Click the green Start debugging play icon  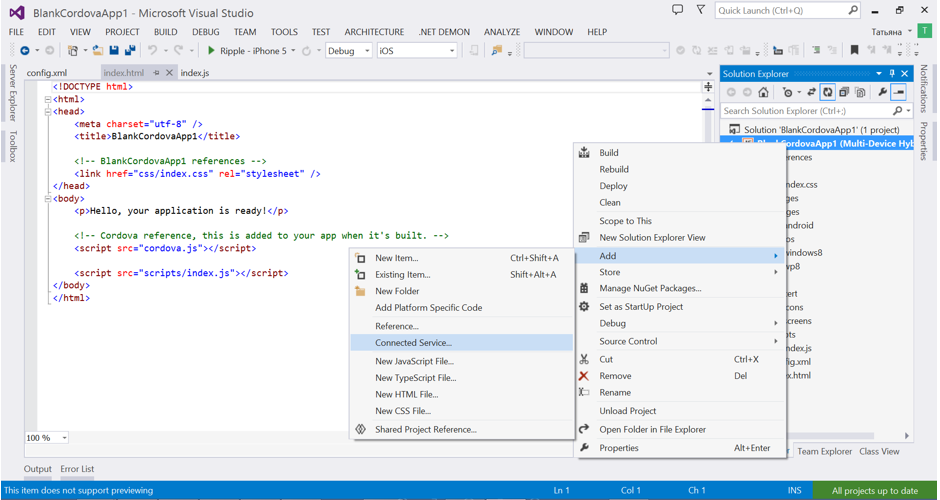point(211,51)
